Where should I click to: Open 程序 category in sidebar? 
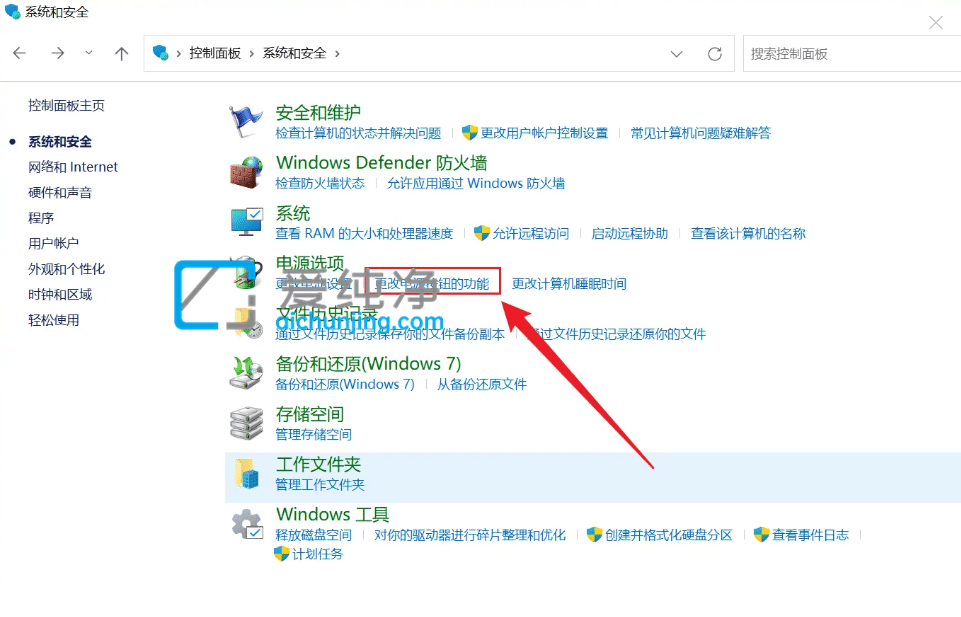(x=41, y=218)
